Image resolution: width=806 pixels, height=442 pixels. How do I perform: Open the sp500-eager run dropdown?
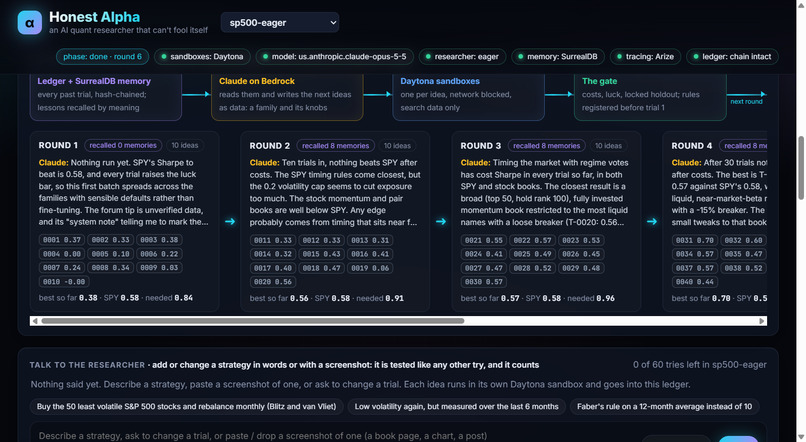click(280, 23)
